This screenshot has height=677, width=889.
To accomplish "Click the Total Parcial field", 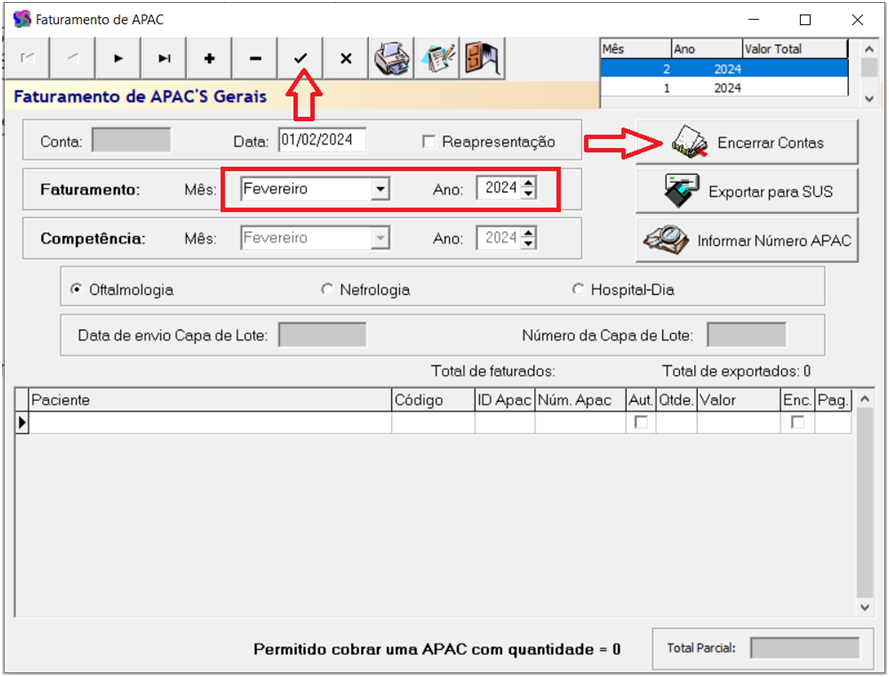I will click(805, 648).
